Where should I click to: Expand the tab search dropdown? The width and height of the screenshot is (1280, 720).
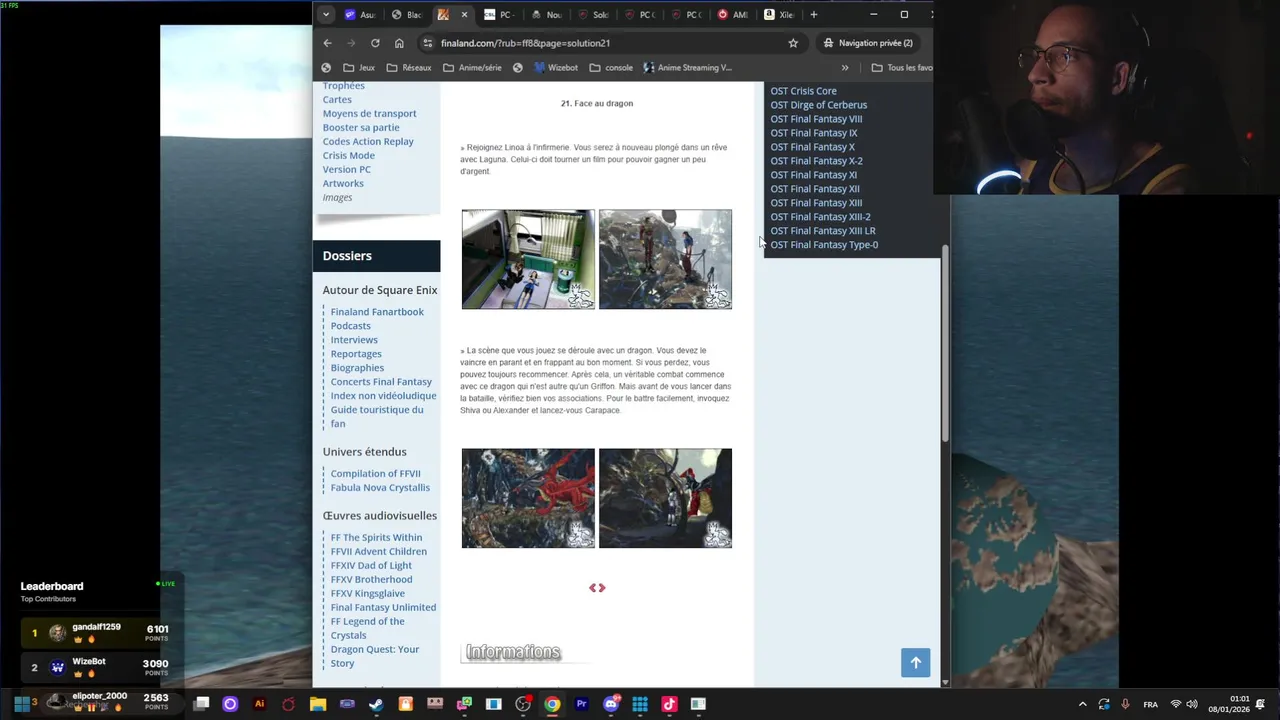[x=325, y=15]
